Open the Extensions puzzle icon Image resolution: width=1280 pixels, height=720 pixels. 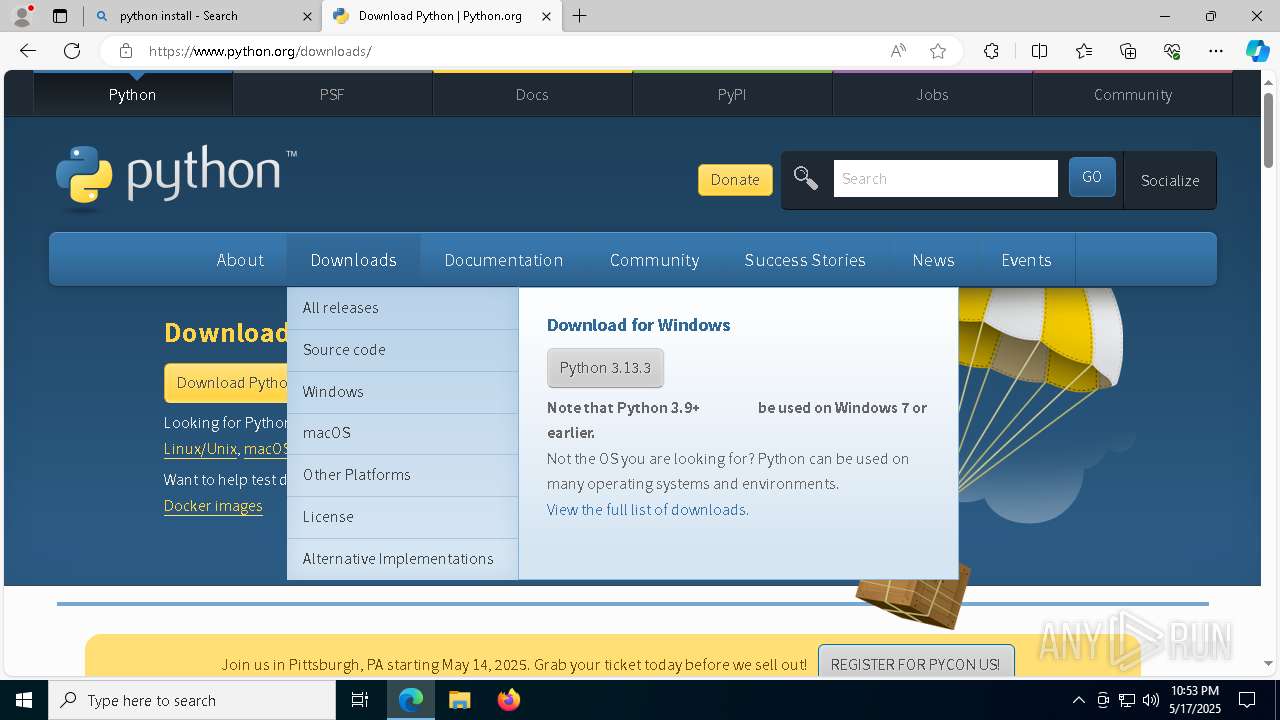pyautogui.click(x=991, y=51)
